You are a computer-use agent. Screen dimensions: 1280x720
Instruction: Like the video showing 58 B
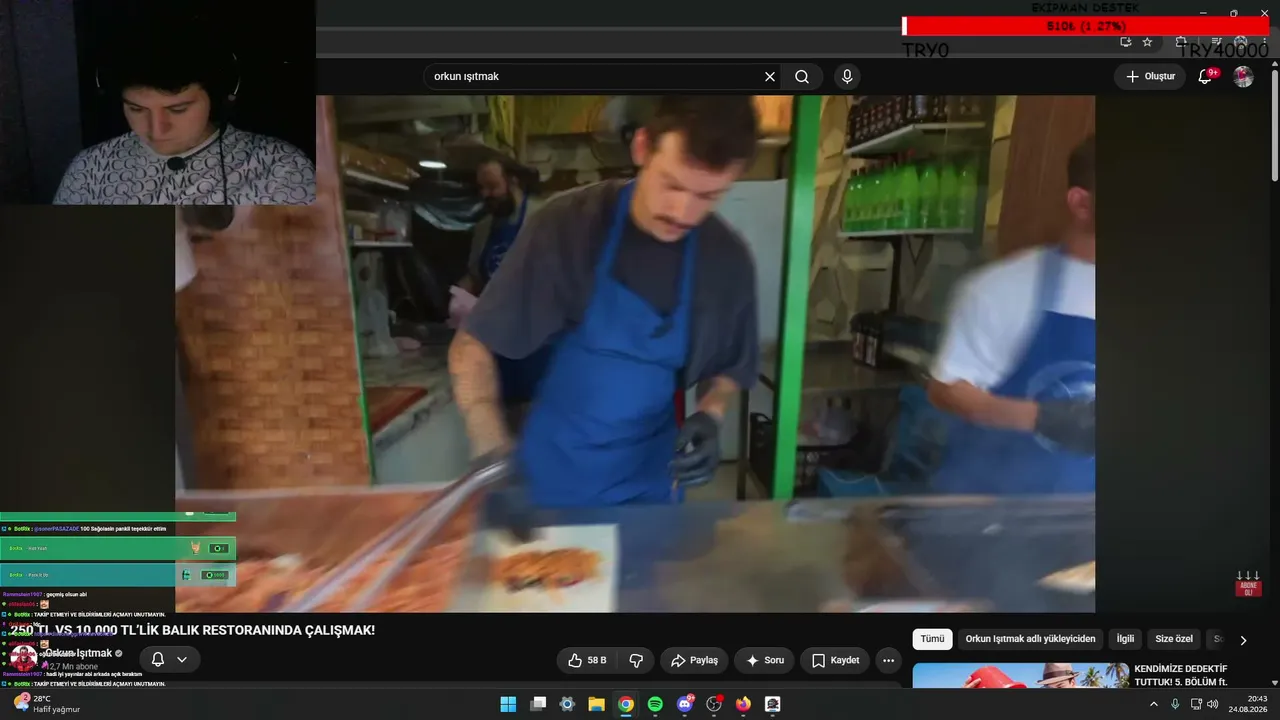[x=588, y=660]
